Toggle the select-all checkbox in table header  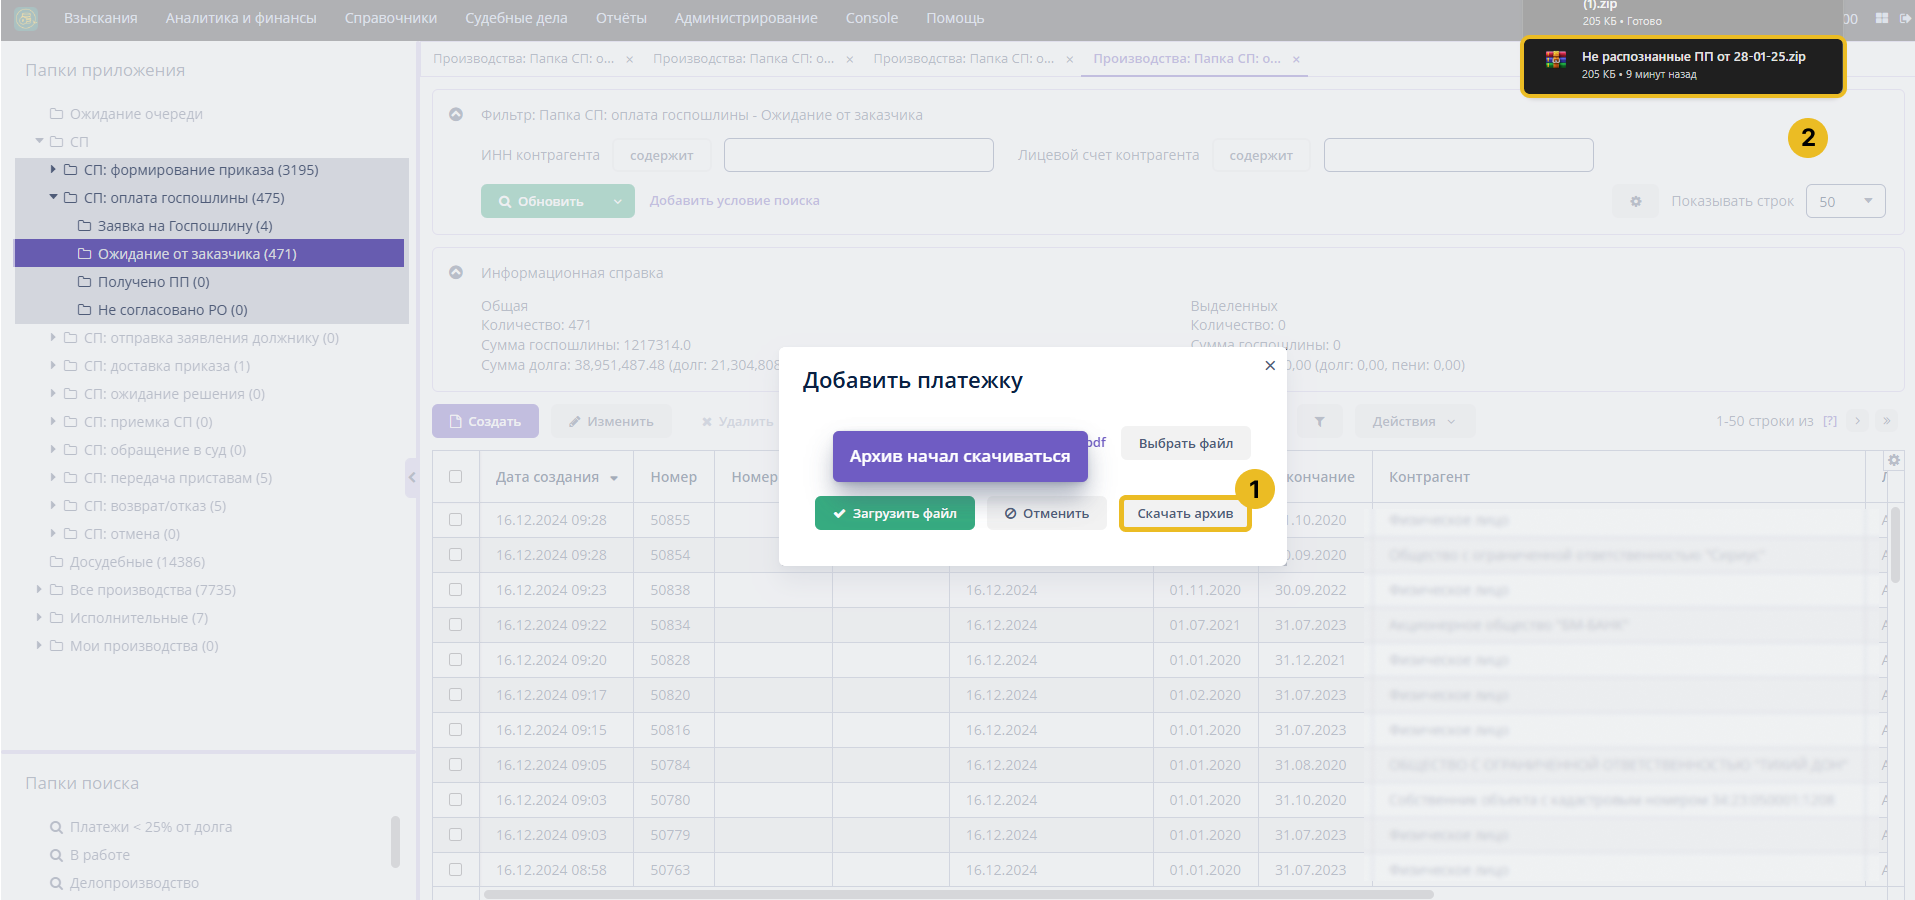[x=456, y=477]
